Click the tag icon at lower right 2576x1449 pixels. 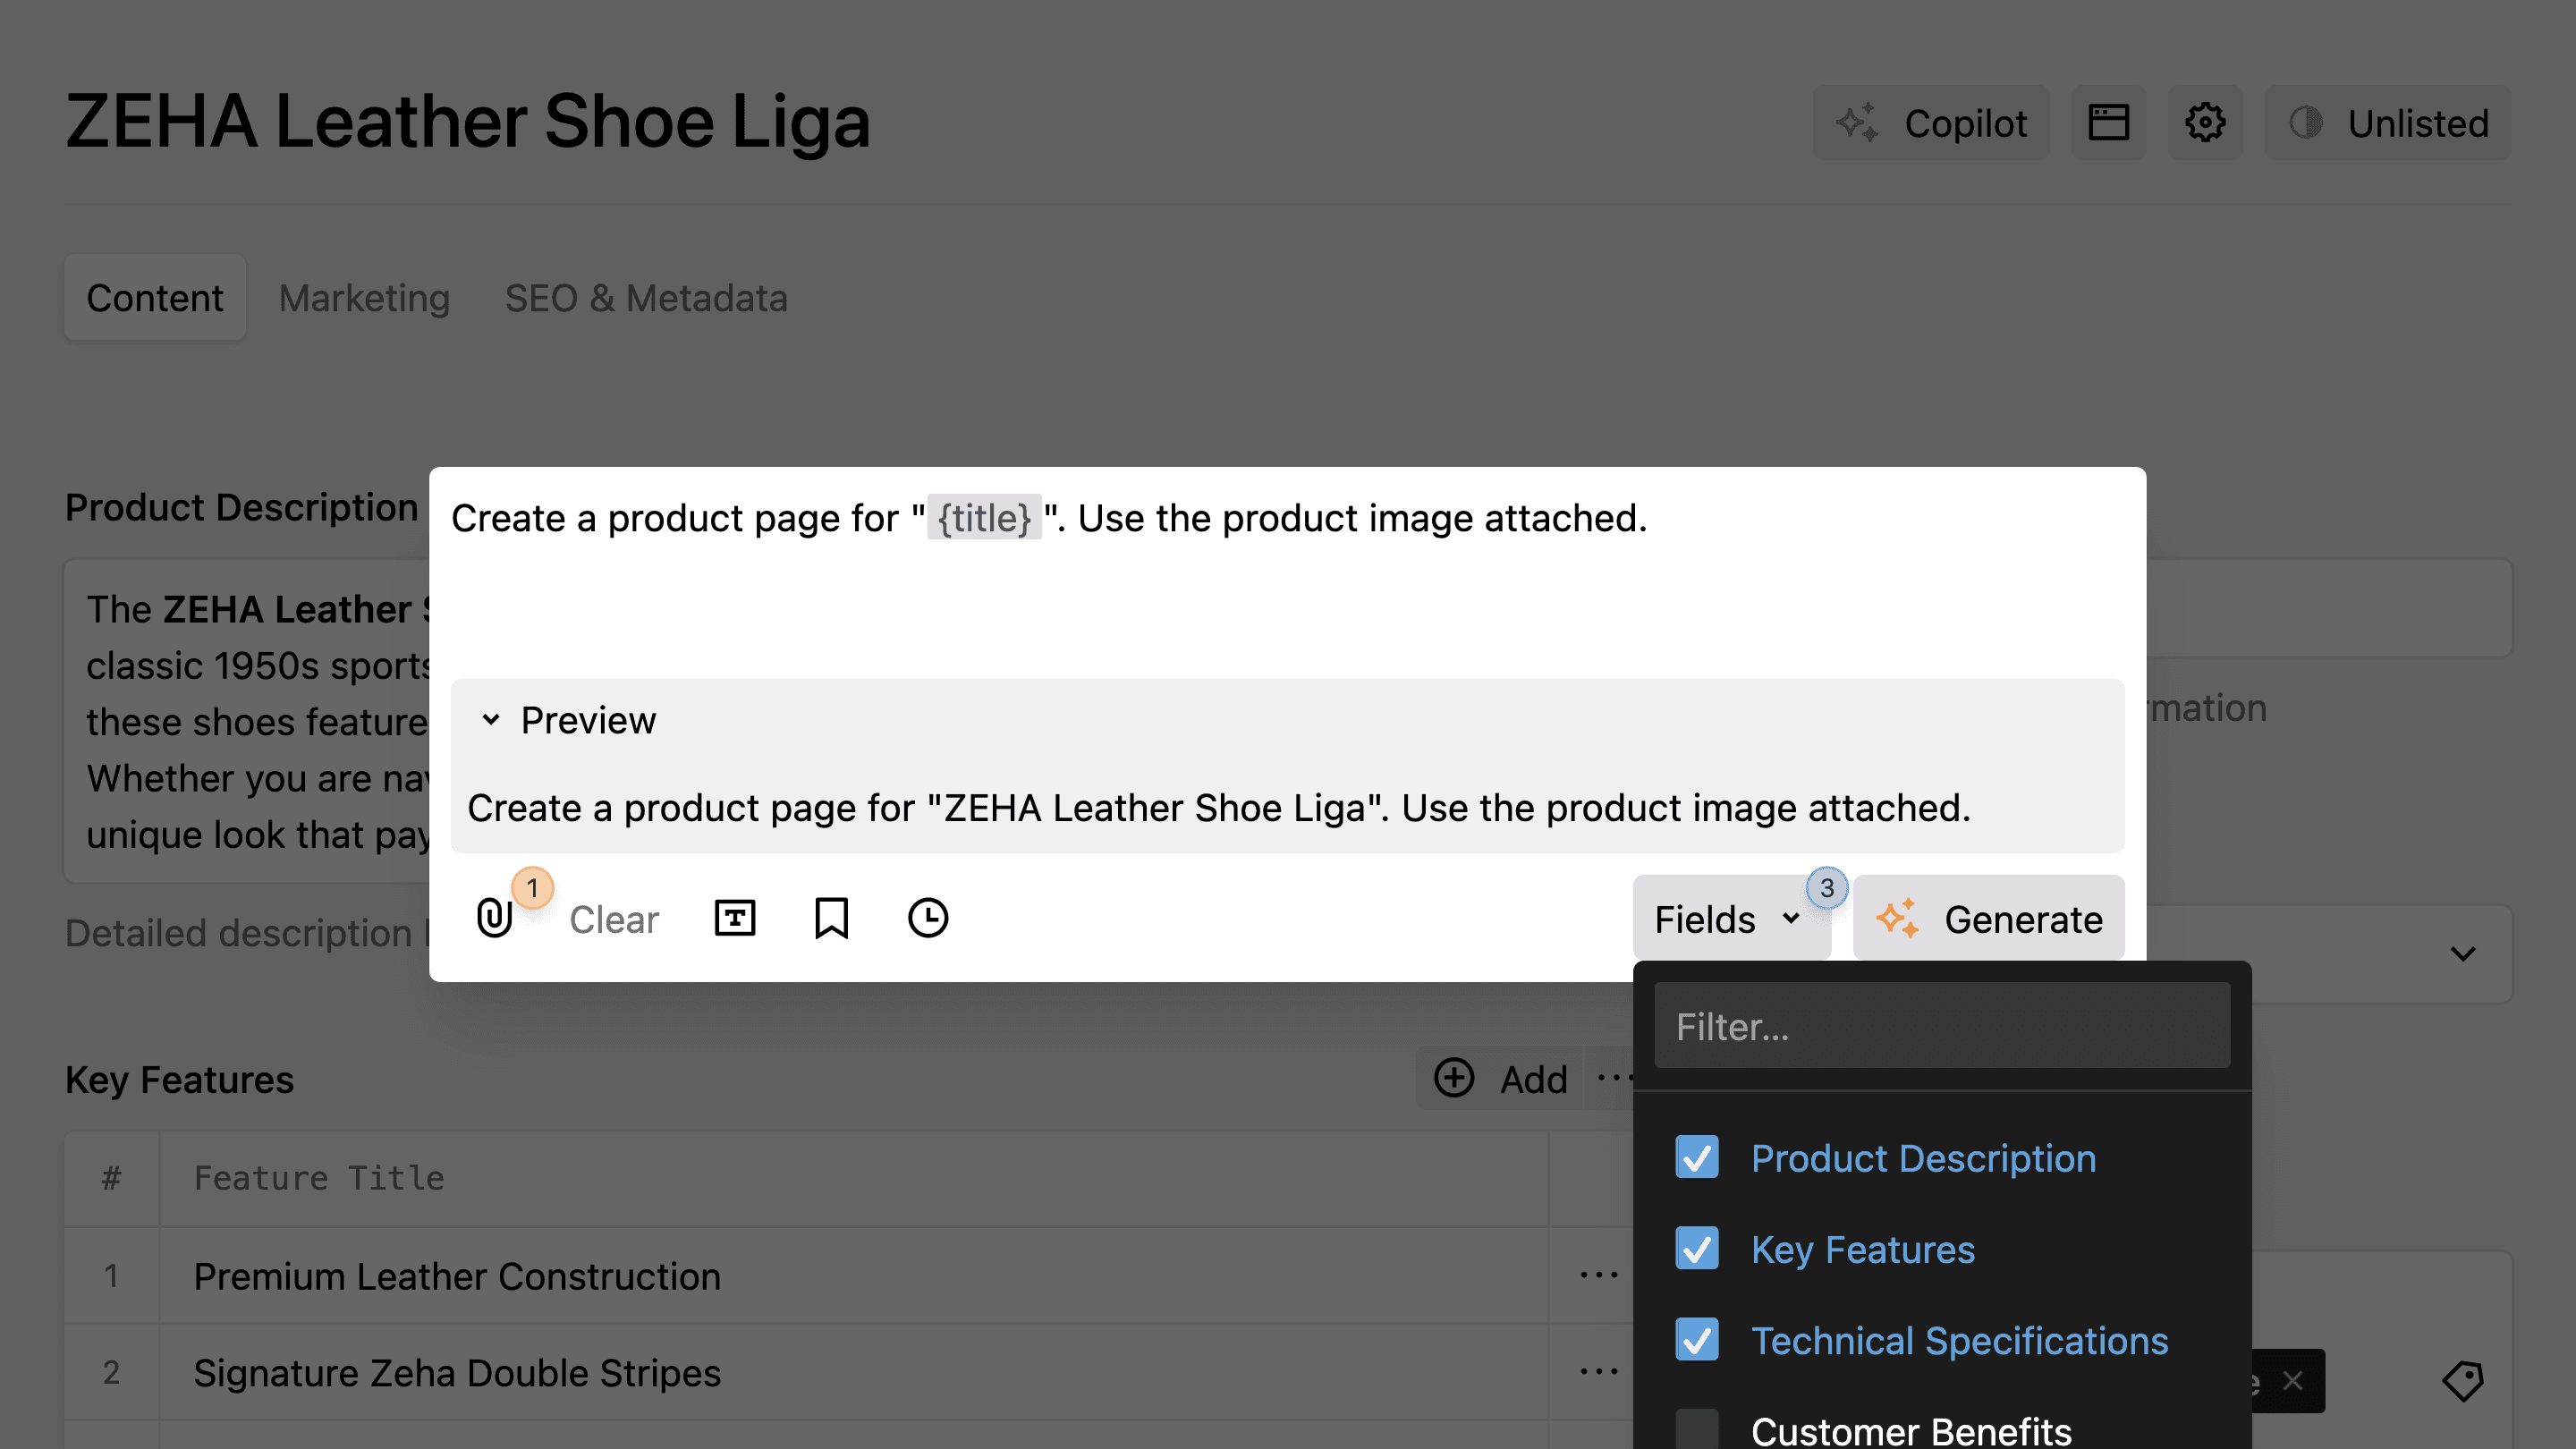click(2463, 1380)
